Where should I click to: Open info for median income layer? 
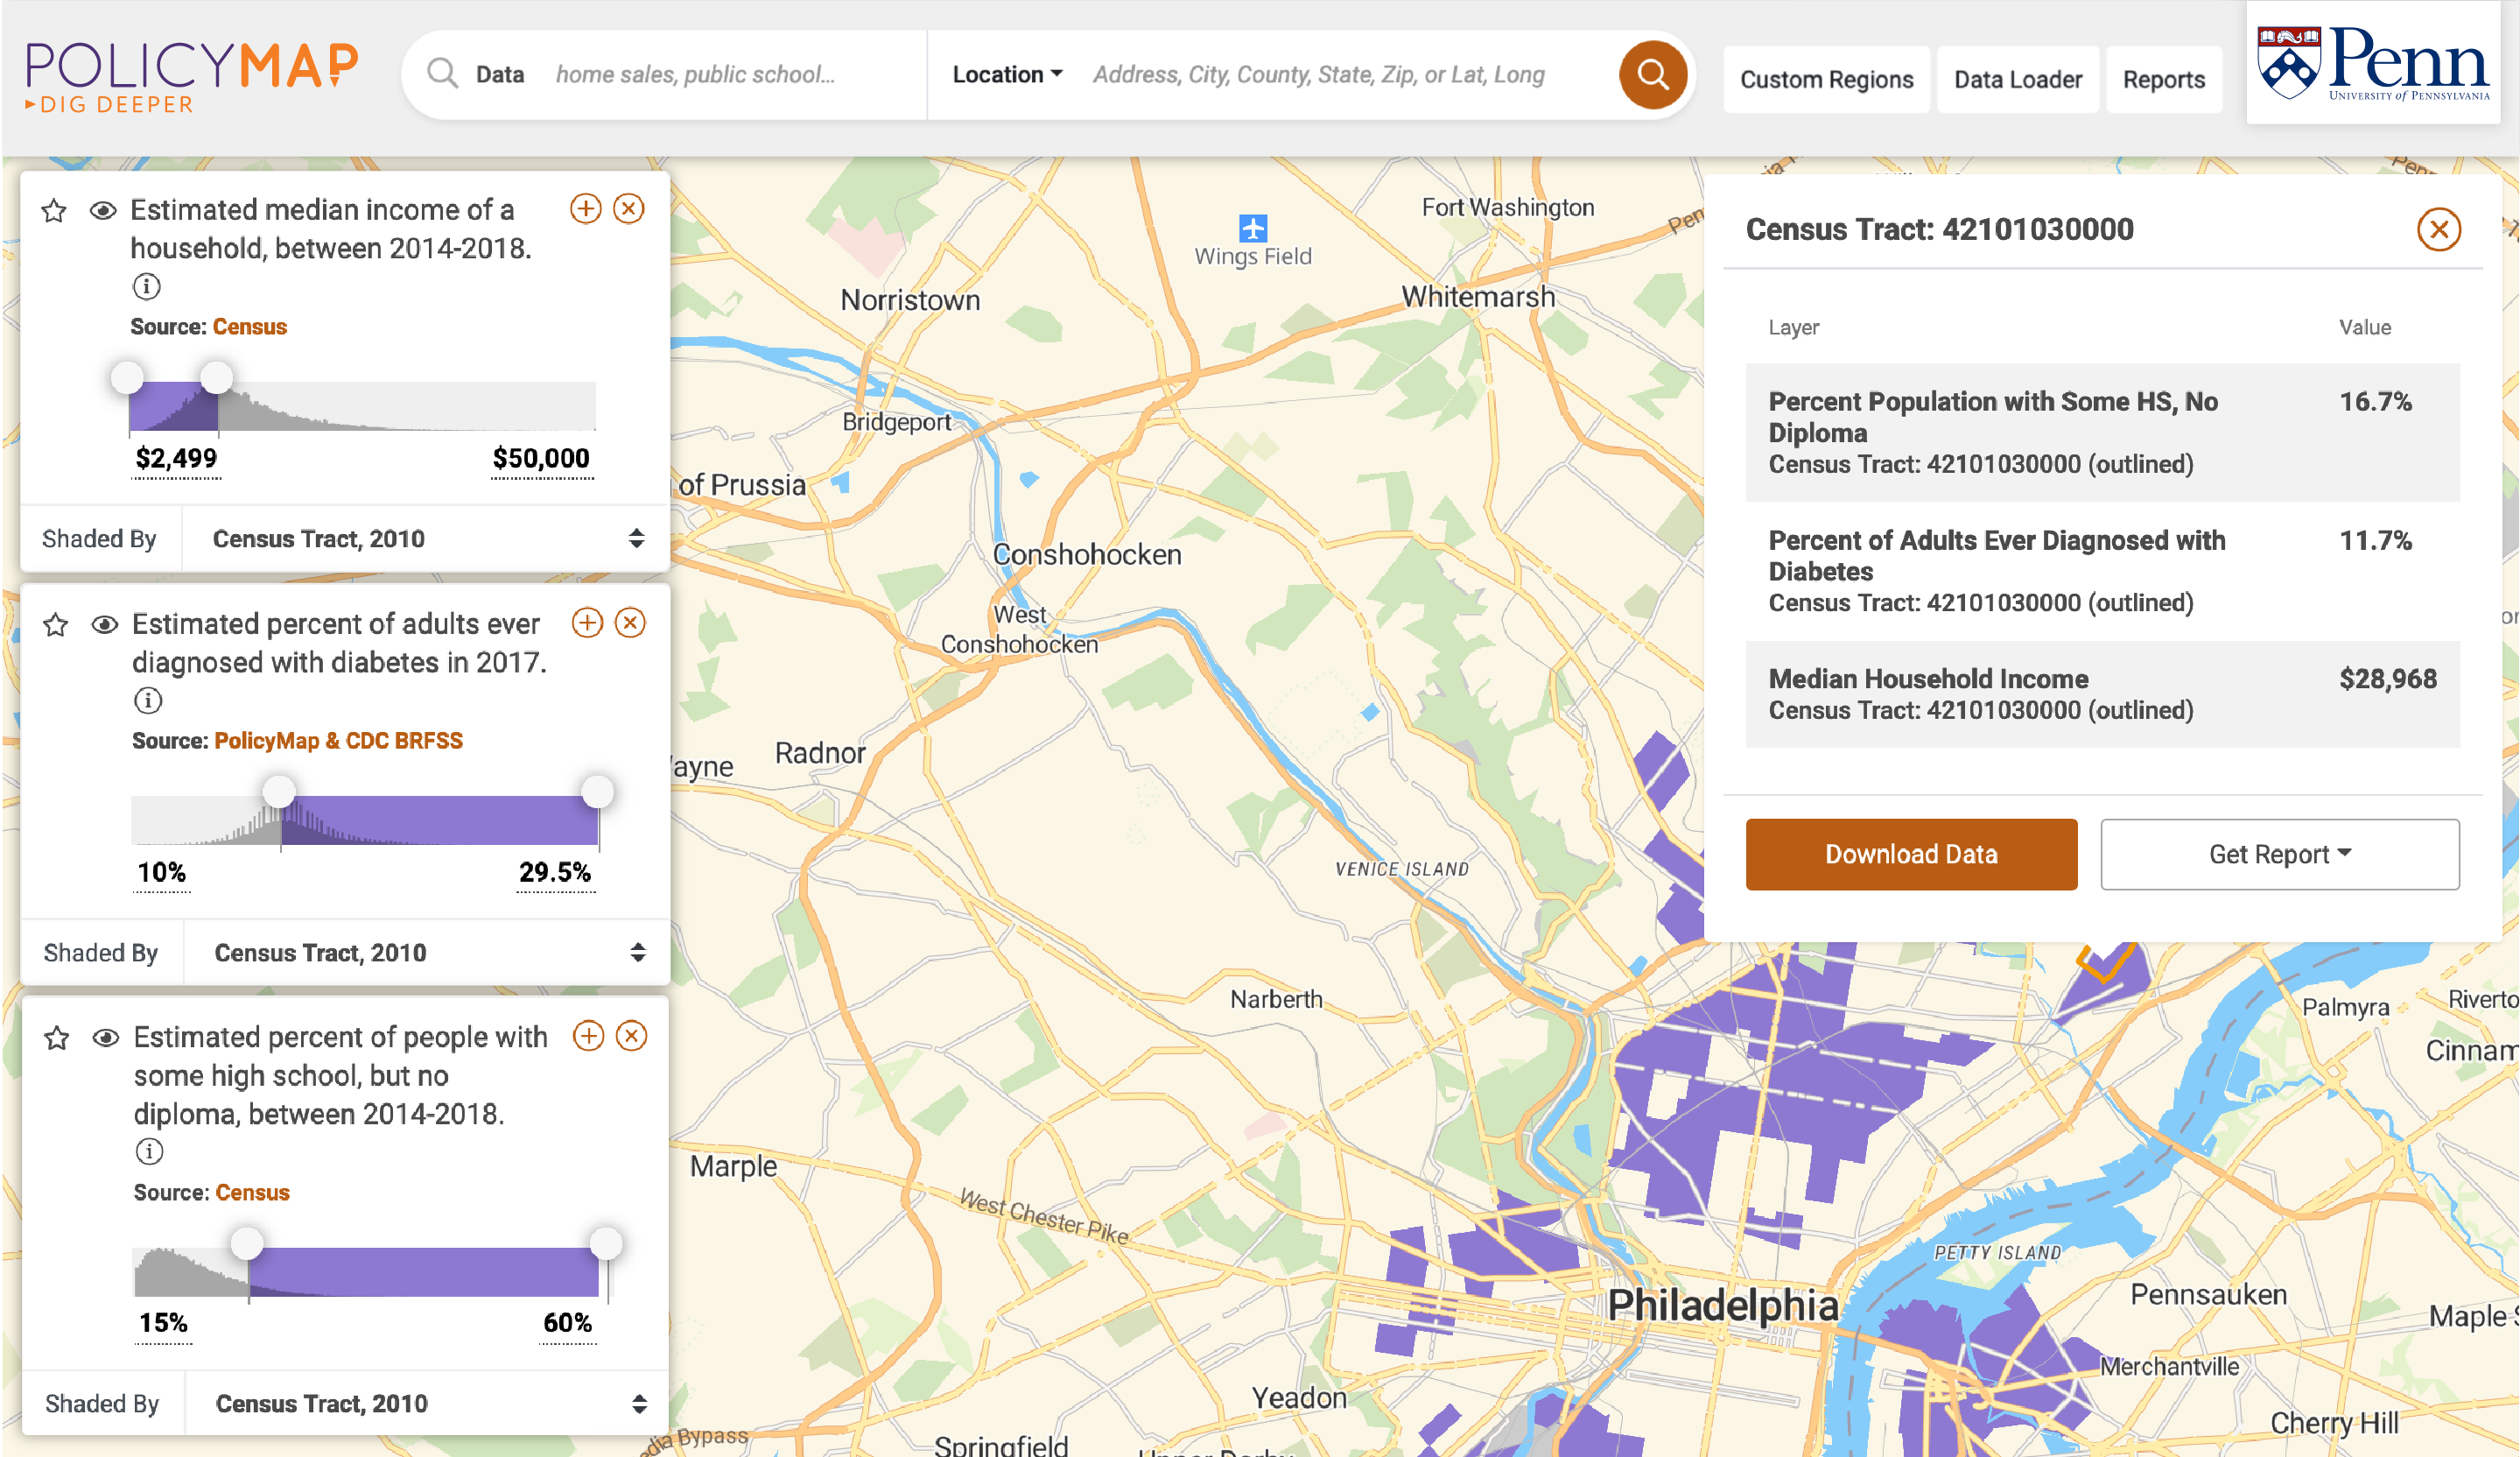[x=147, y=287]
